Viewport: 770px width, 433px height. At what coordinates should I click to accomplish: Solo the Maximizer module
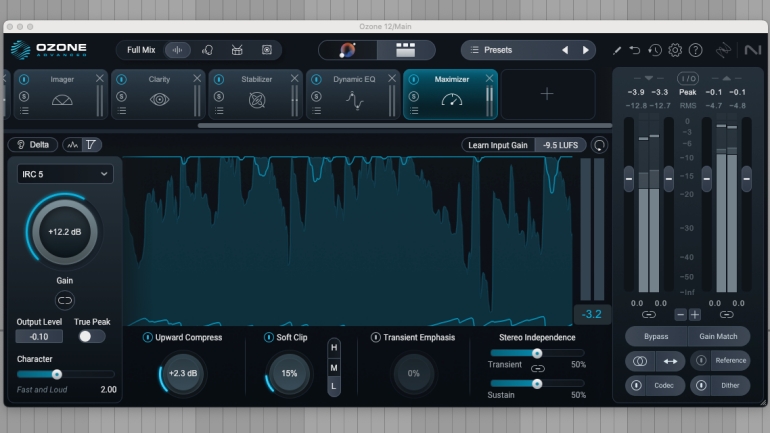coord(413,96)
